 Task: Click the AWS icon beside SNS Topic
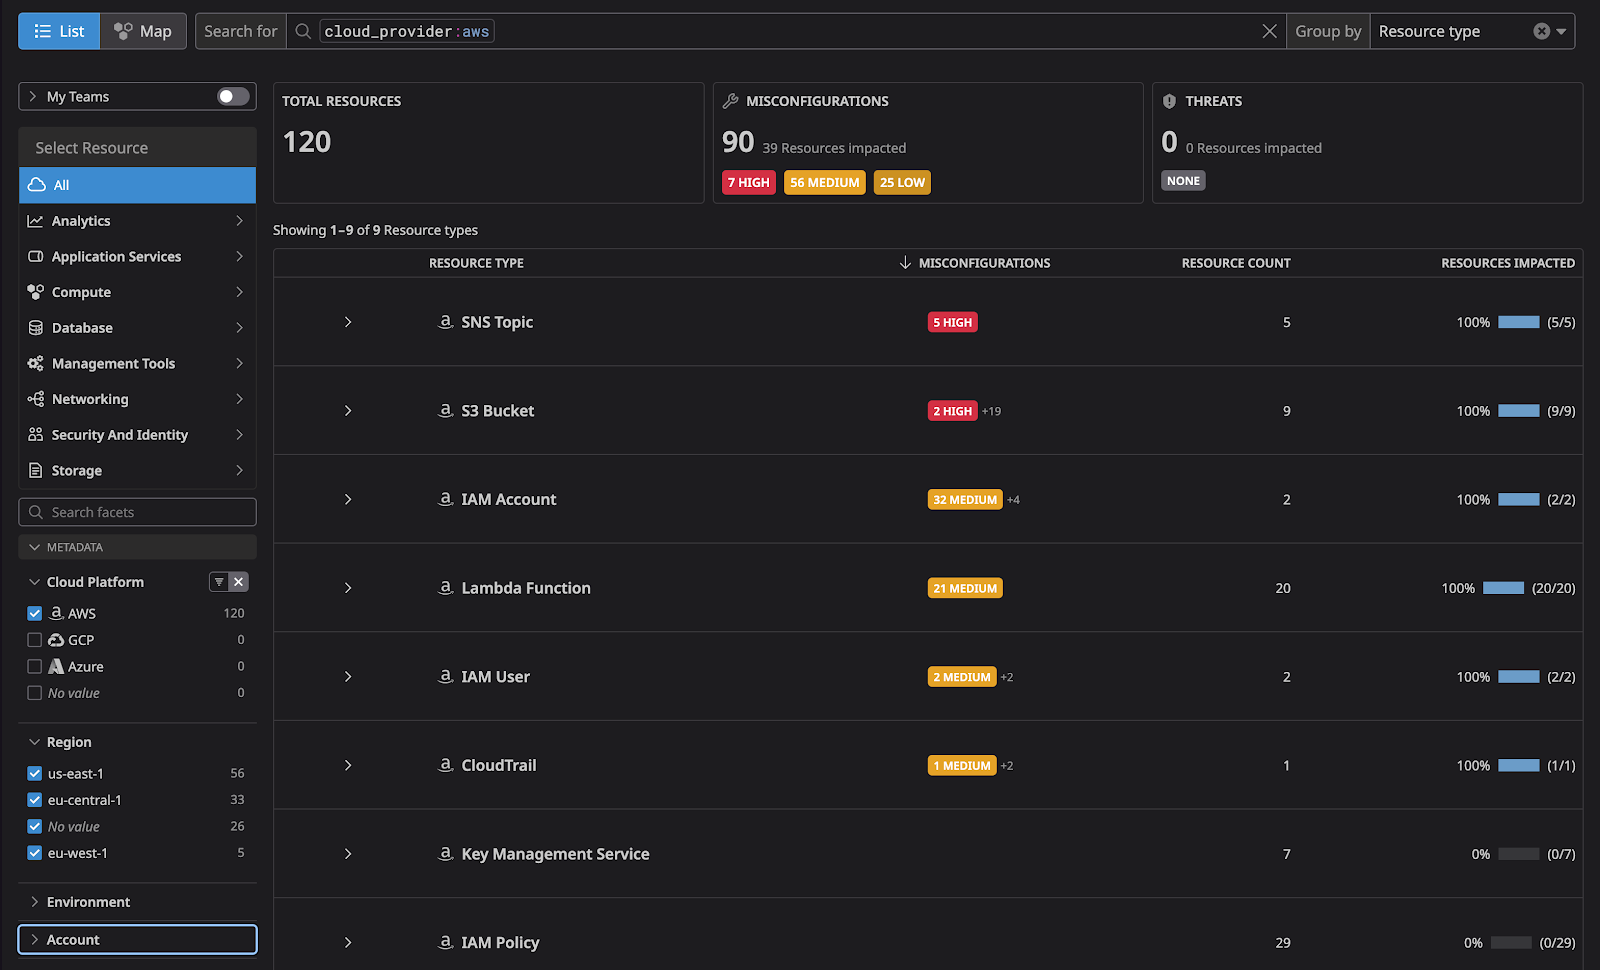coord(446,321)
